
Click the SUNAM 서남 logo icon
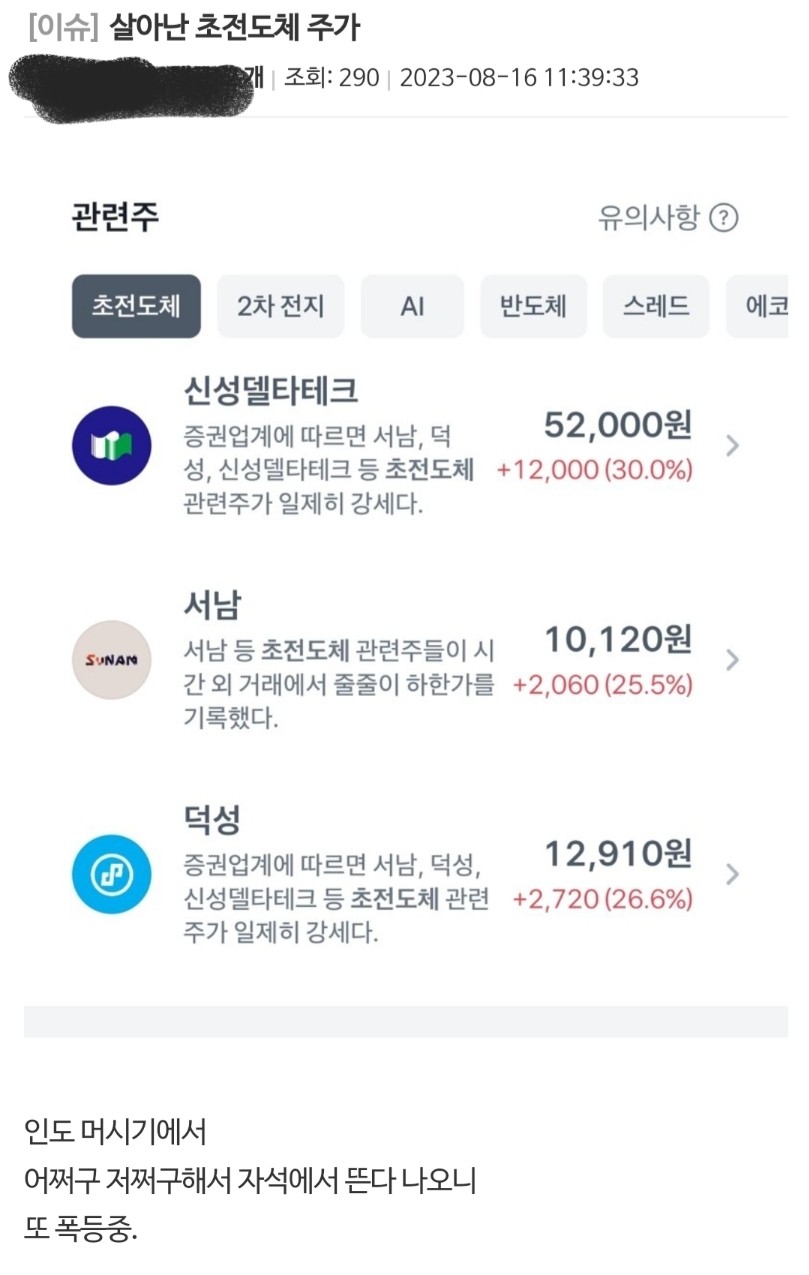pyautogui.click(x=112, y=660)
